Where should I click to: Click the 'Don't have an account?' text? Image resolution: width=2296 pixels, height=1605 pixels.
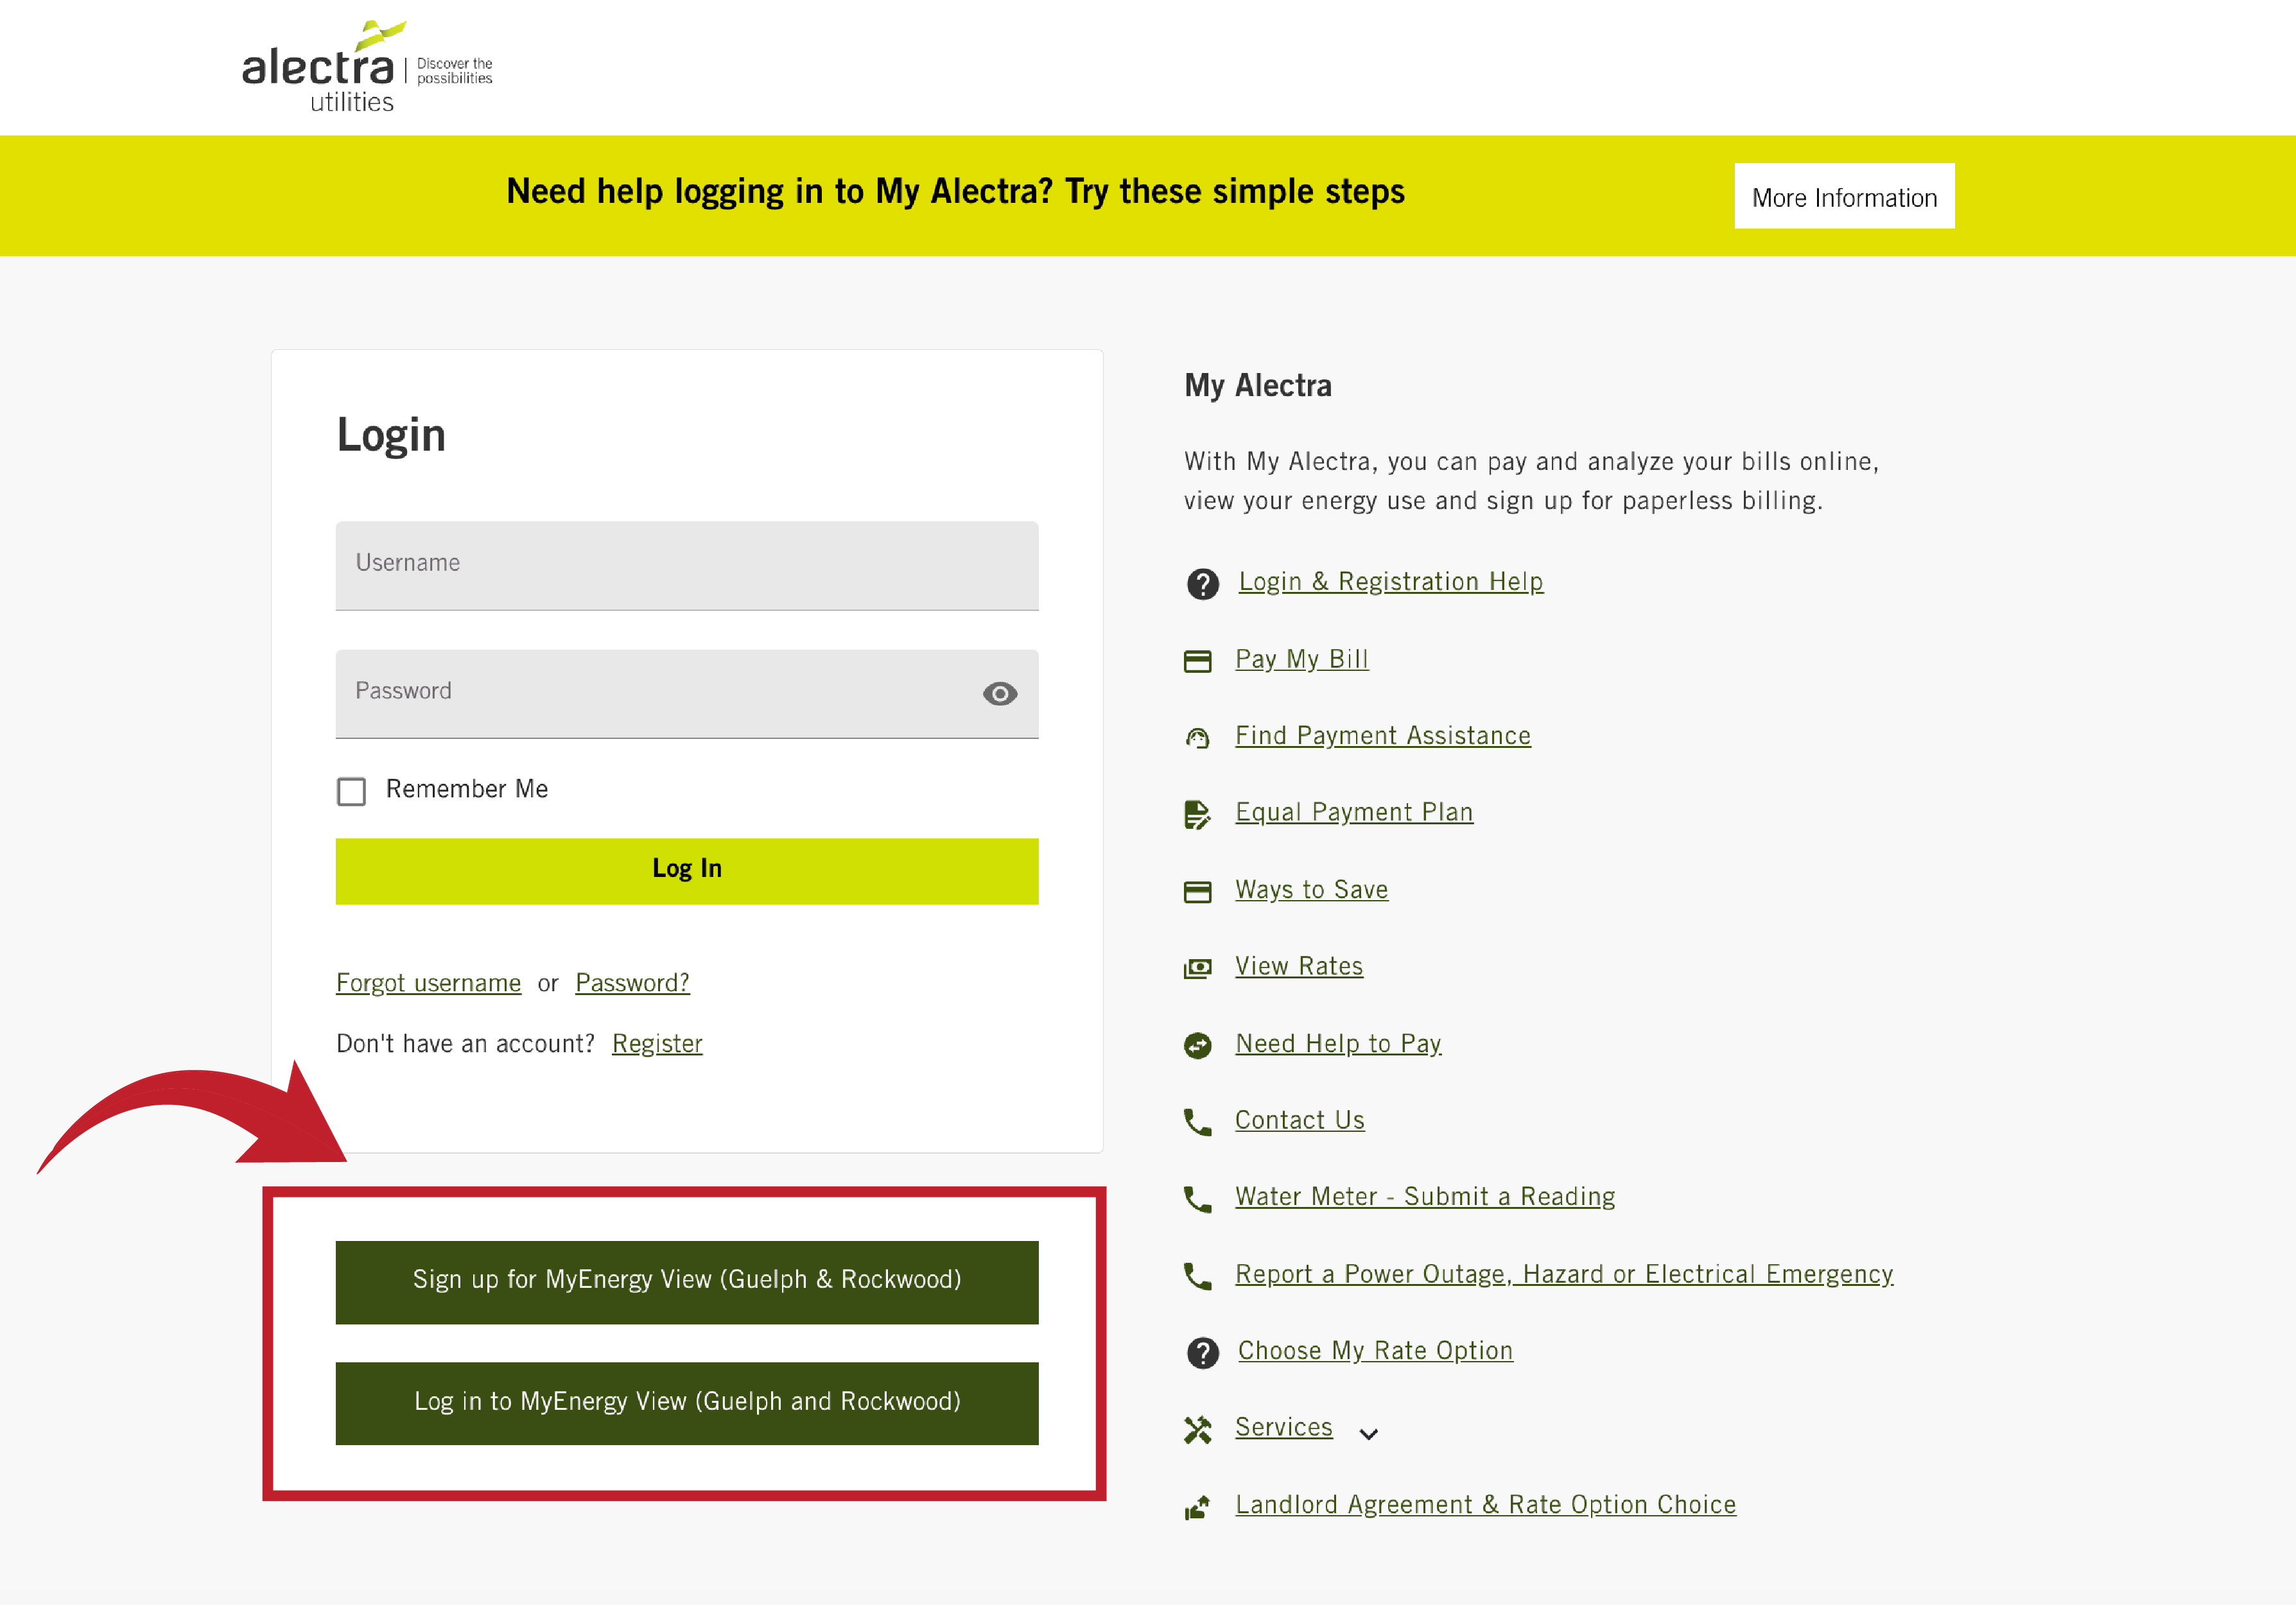[x=465, y=1044]
